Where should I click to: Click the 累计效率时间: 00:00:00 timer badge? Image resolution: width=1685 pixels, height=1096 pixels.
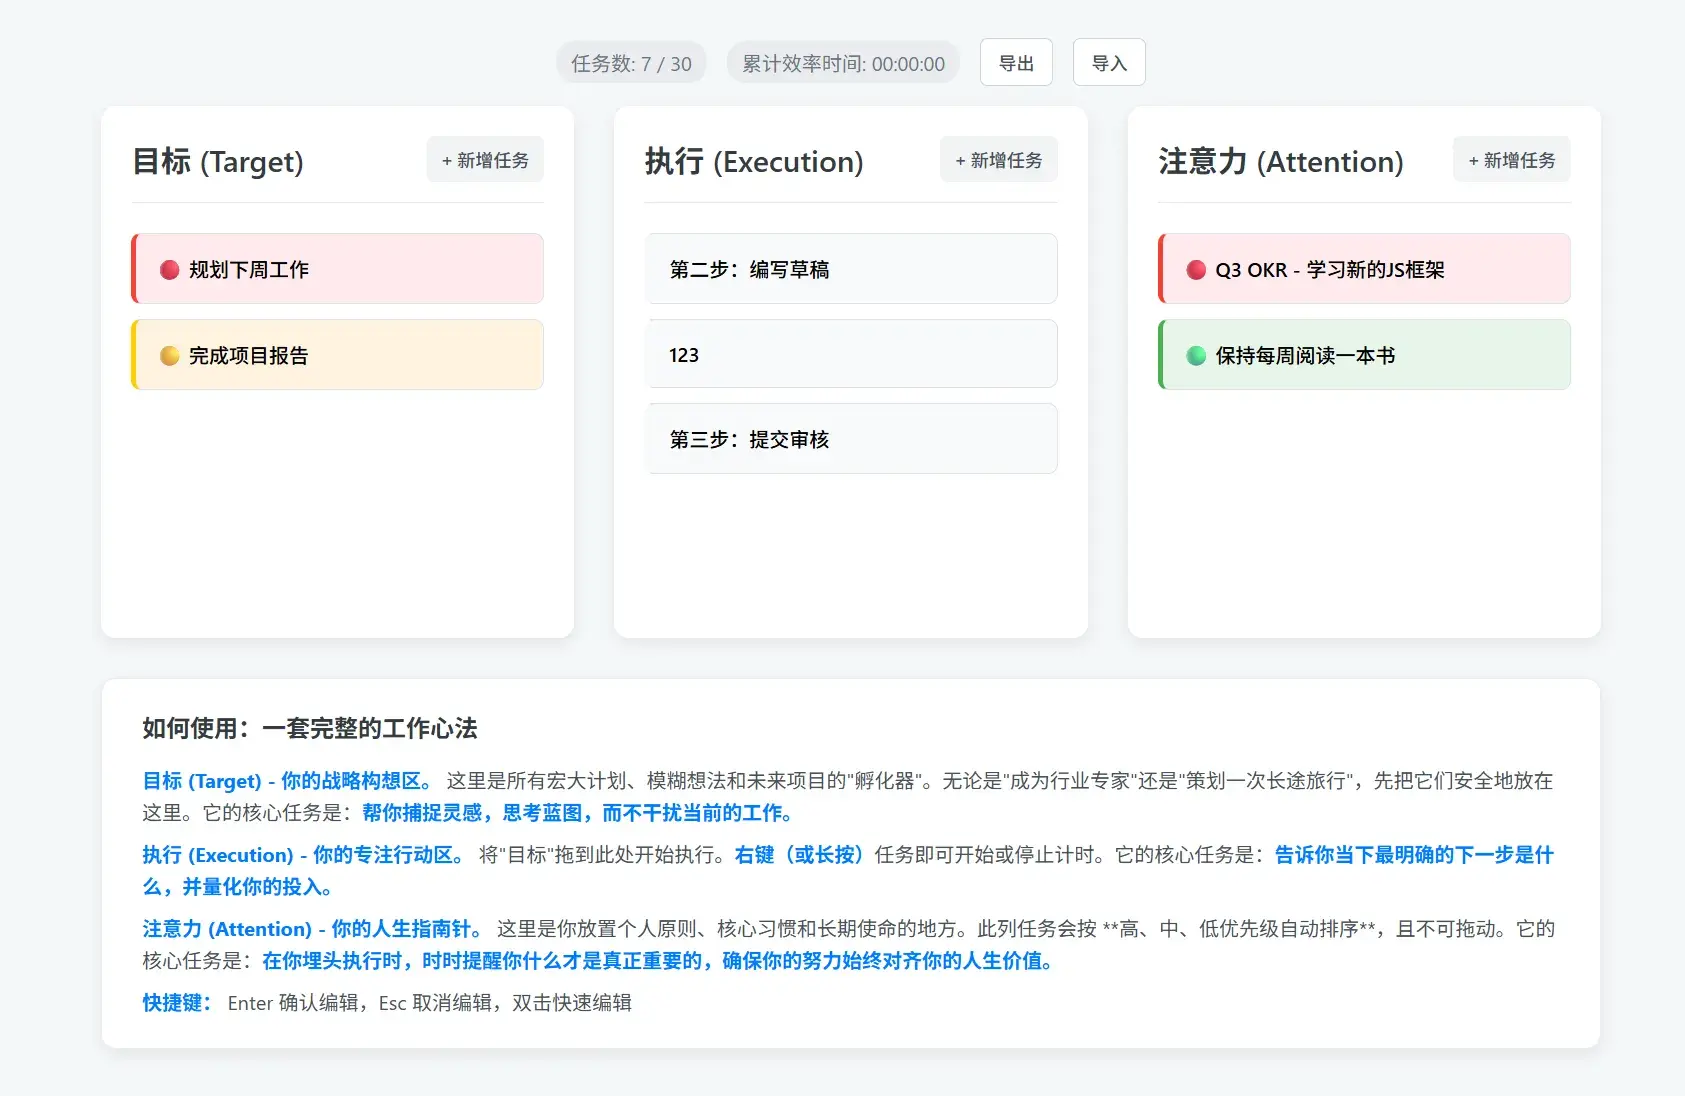(x=843, y=63)
